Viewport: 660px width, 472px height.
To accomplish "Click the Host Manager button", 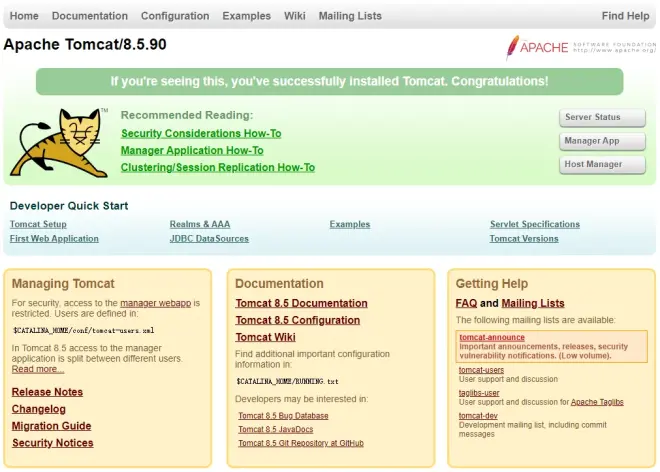I will tap(602, 165).
